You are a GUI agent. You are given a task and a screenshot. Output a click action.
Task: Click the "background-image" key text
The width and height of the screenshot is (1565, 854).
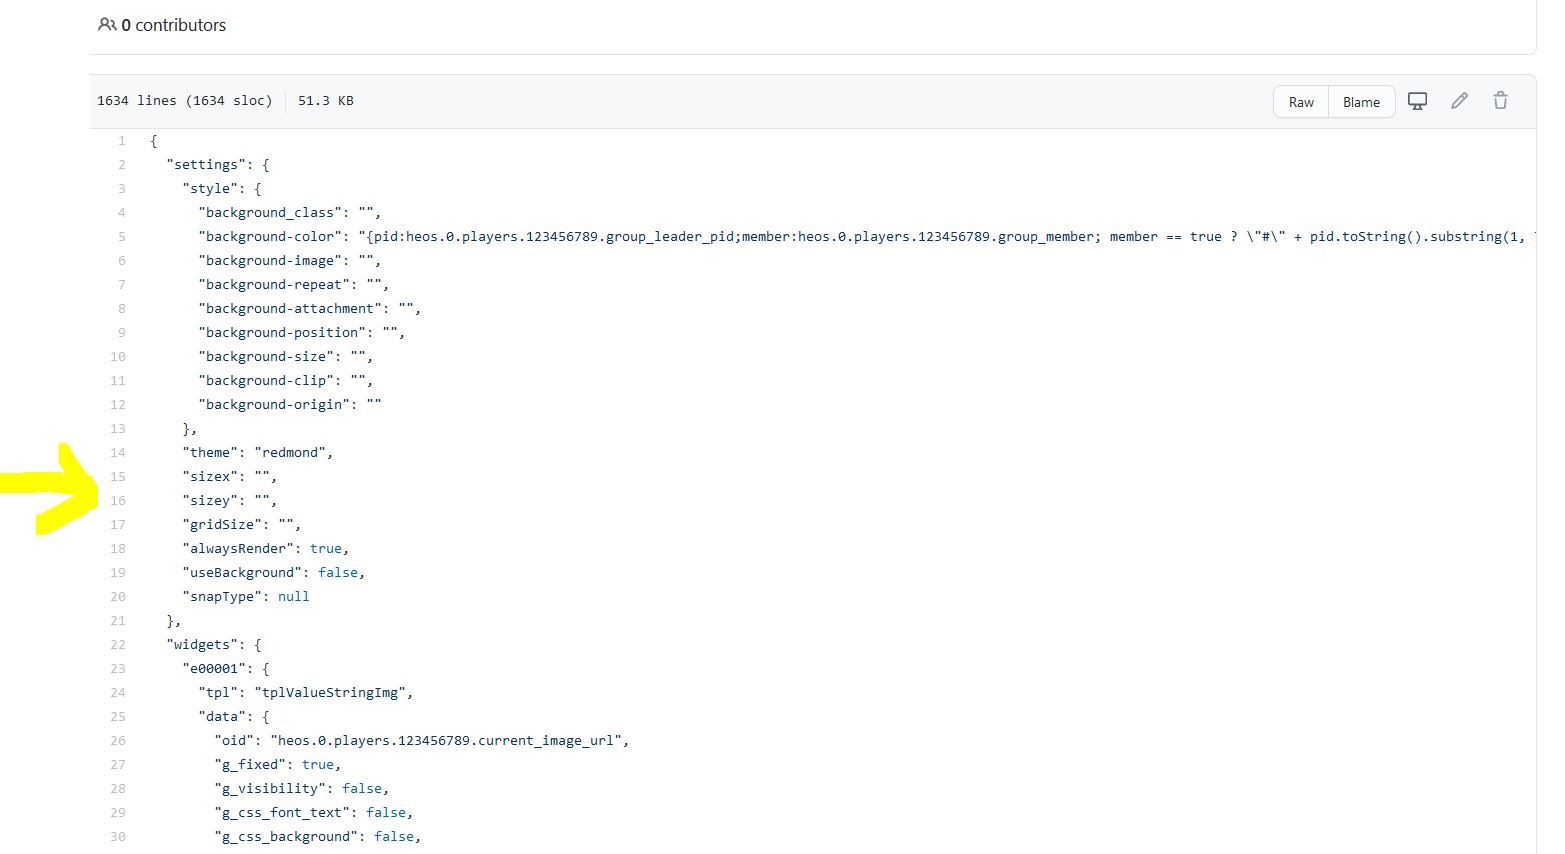pyautogui.click(x=270, y=261)
